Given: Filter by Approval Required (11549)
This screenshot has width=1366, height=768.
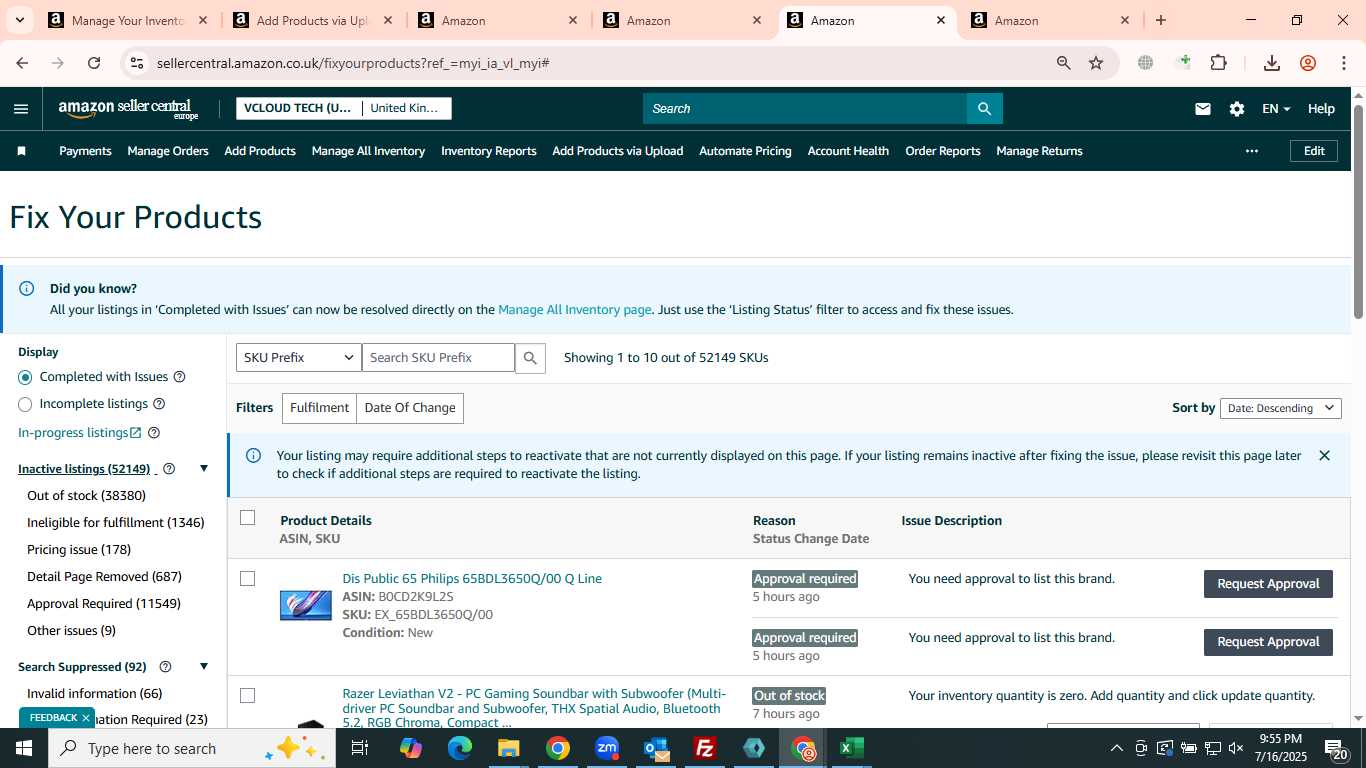Looking at the screenshot, I should coord(104,604).
